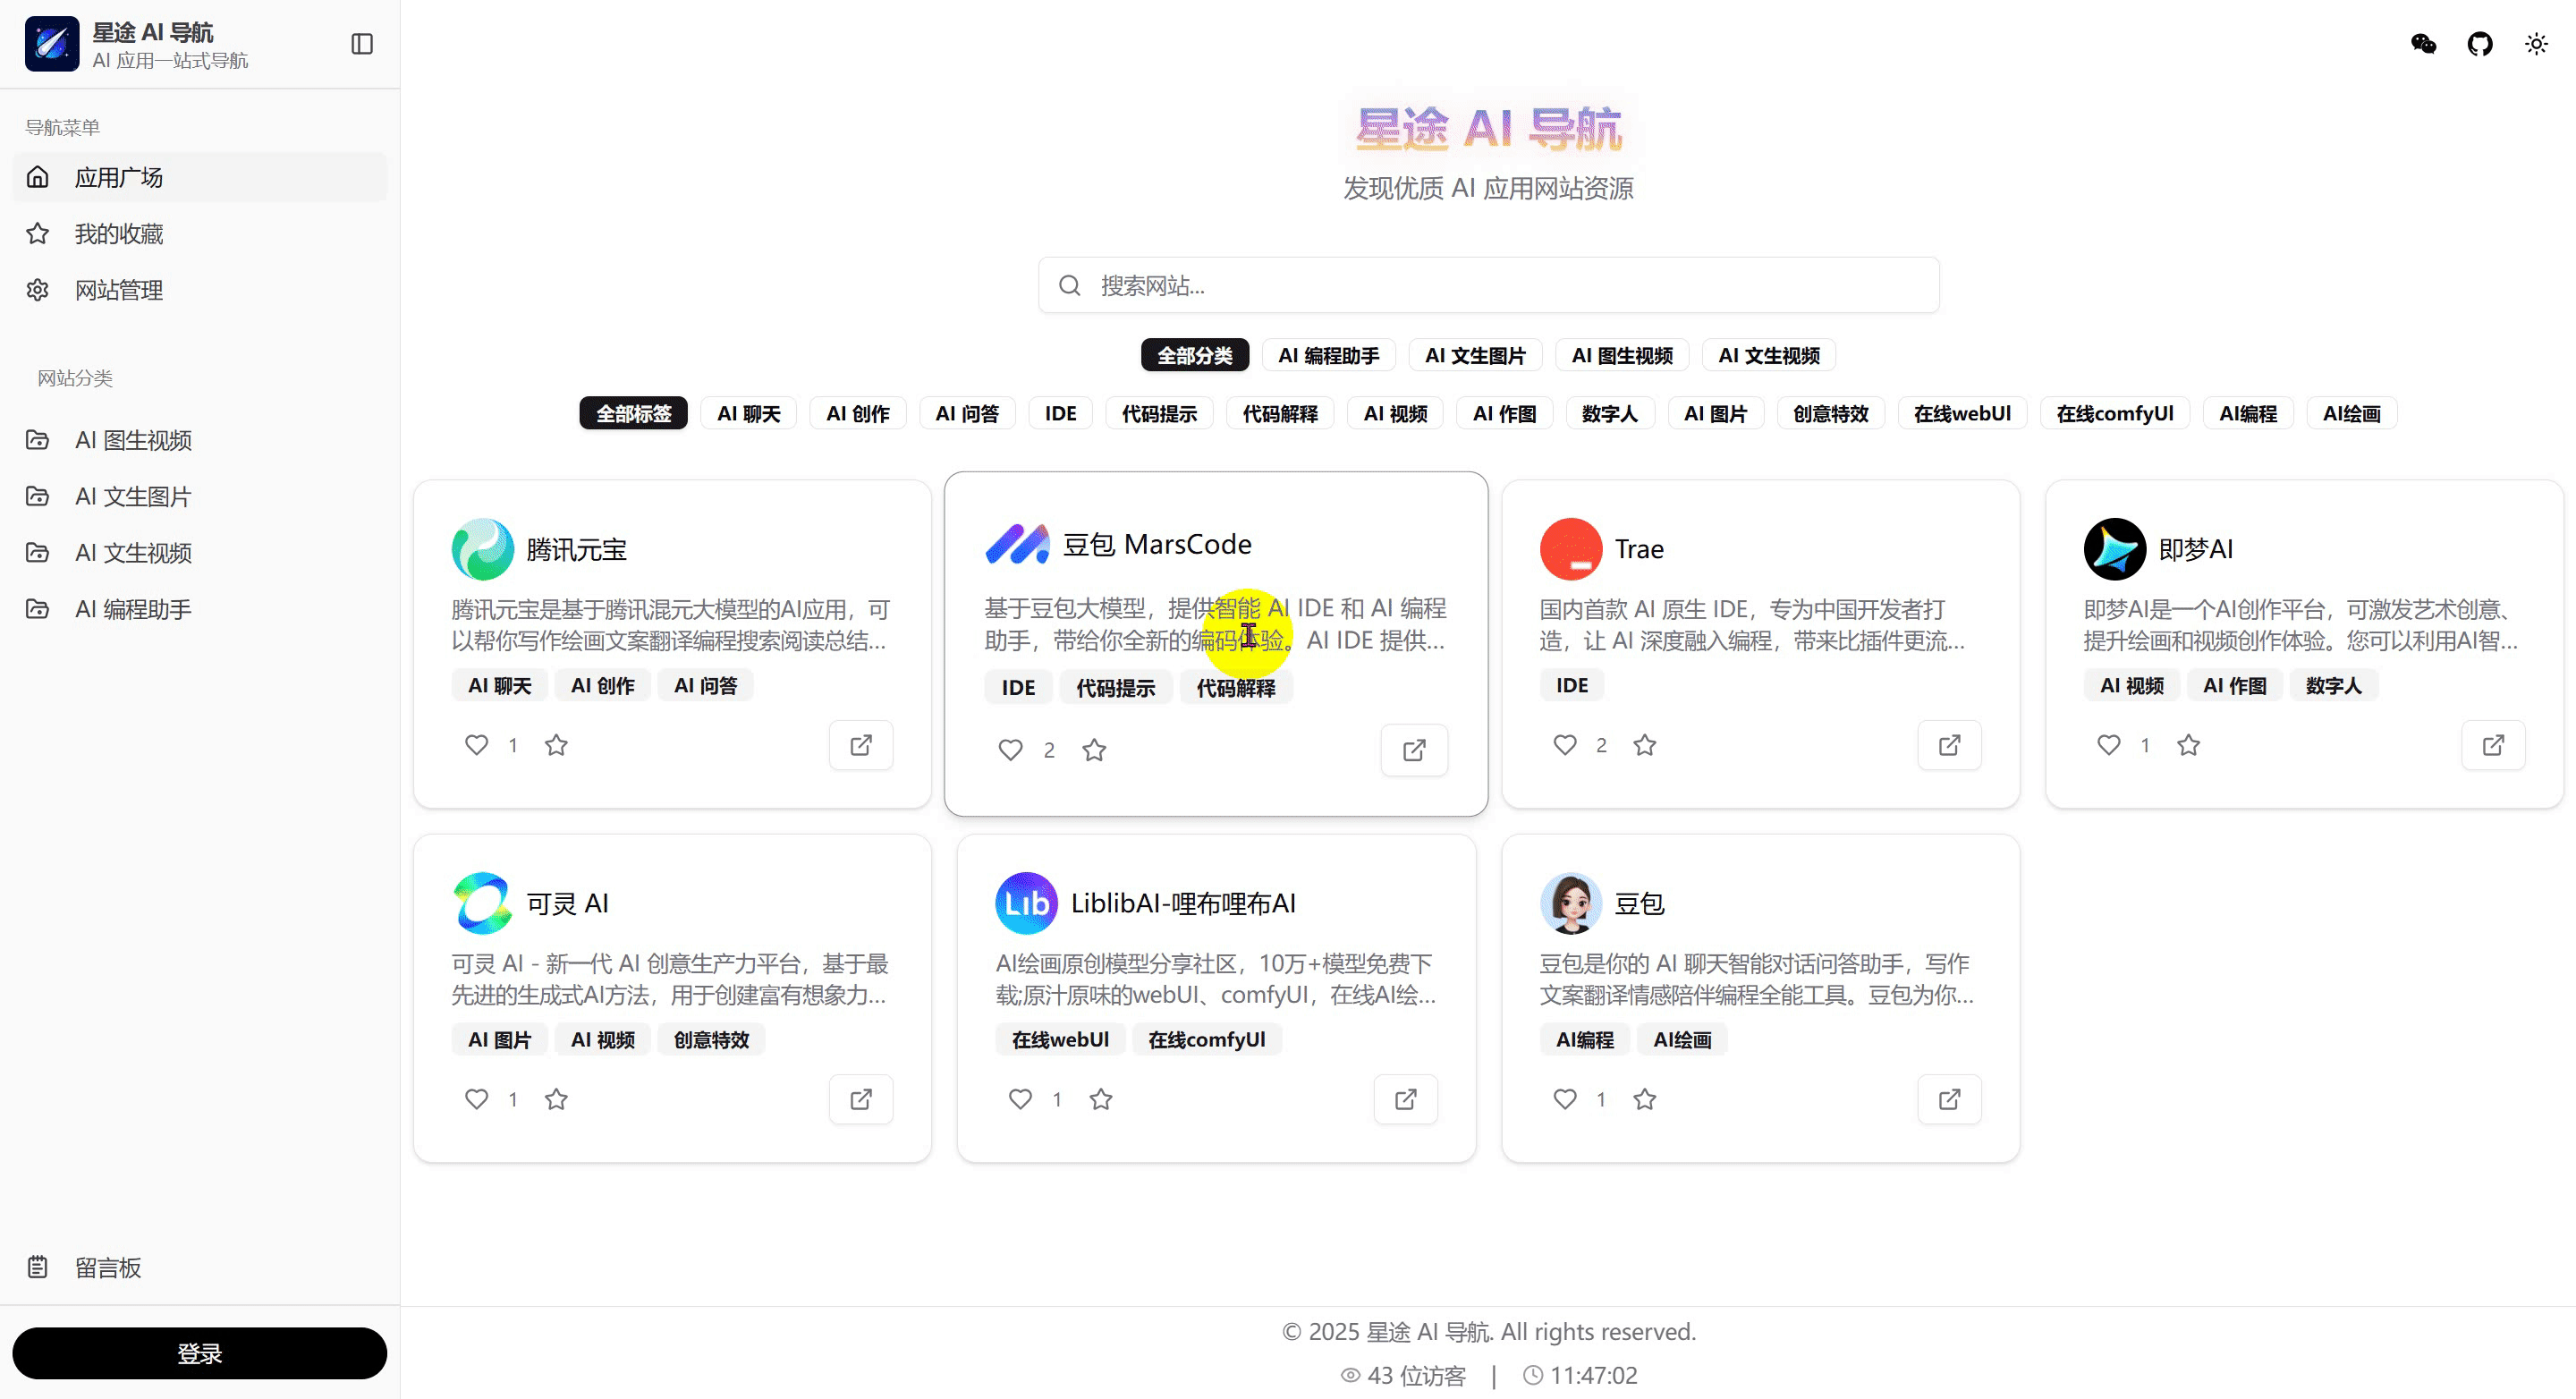Favorite Trae with the star icon
Viewport: 2576px width, 1399px height.
click(1645, 745)
